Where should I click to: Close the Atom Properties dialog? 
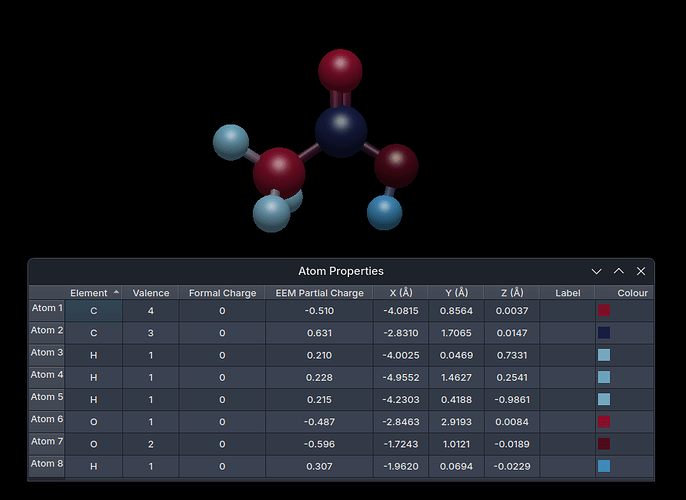click(x=641, y=271)
